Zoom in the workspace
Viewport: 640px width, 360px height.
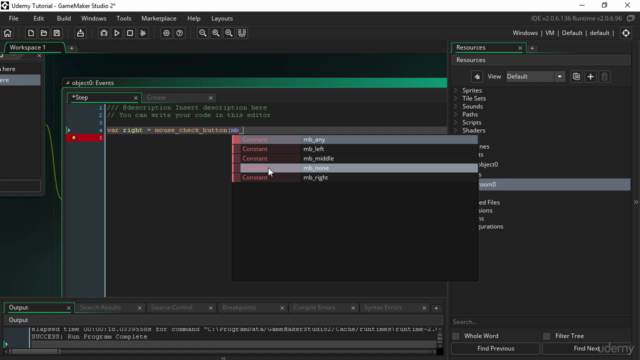[x=229, y=33]
